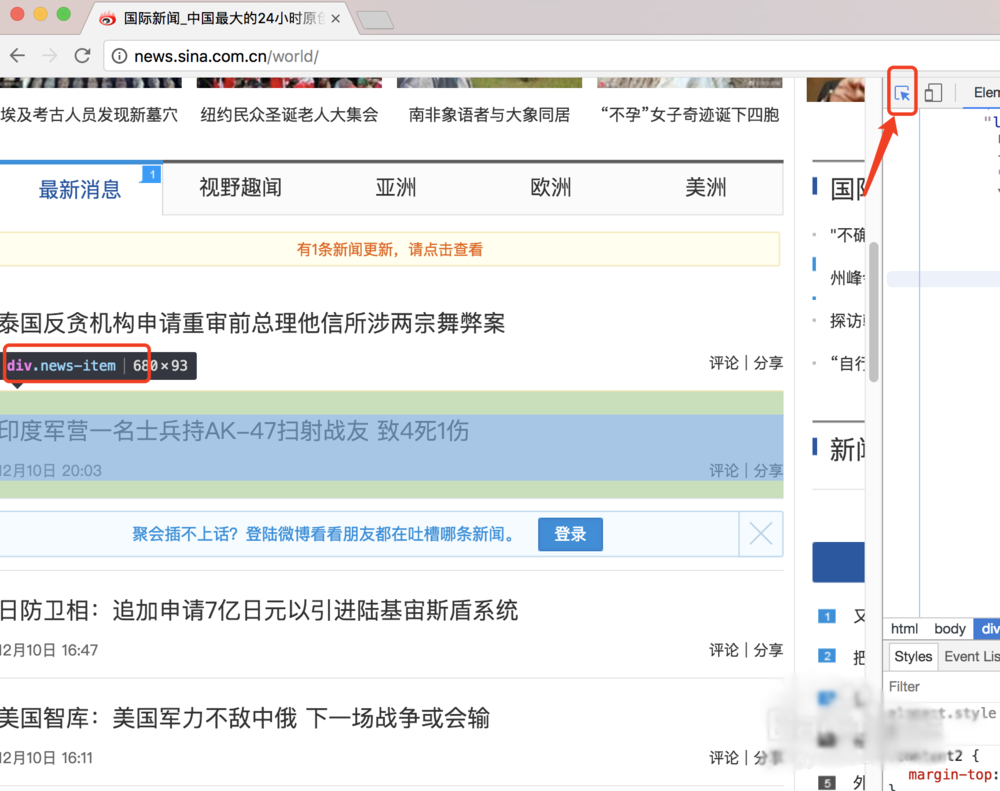
Task: Click the Sina favicon on the browser tab
Action: tap(106, 18)
